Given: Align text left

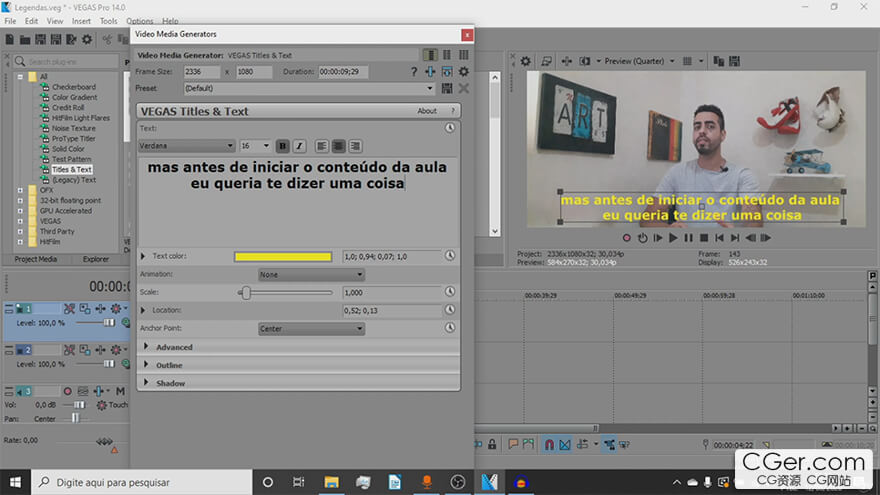Looking at the screenshot, I should click(322, 146).
